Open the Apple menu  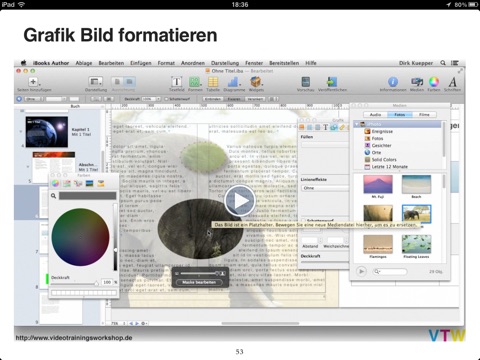(23, 63)
